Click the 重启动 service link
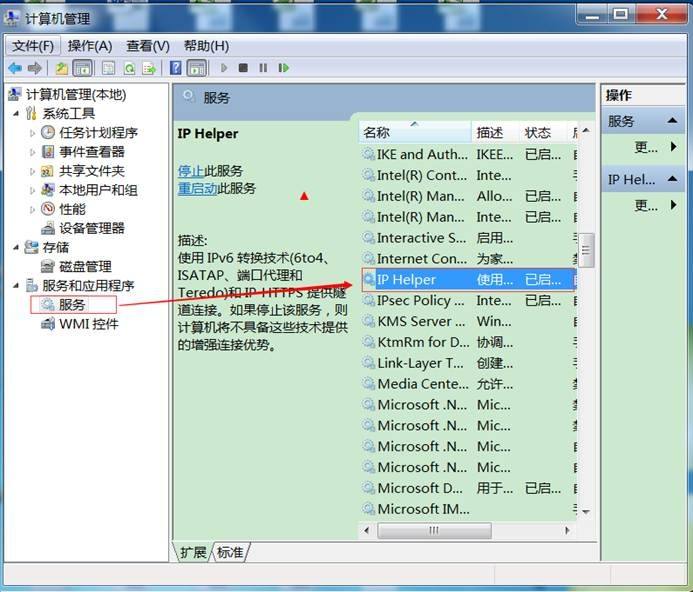The width and height of the screenshot is (693, 592). point(196,188)
